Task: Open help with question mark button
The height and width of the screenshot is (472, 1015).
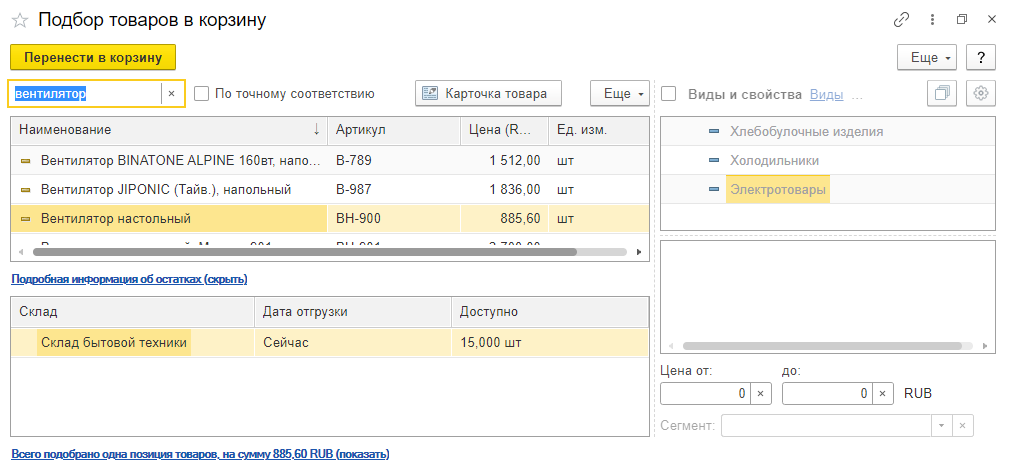Action: pyautogui.click(x=981, y=58)
